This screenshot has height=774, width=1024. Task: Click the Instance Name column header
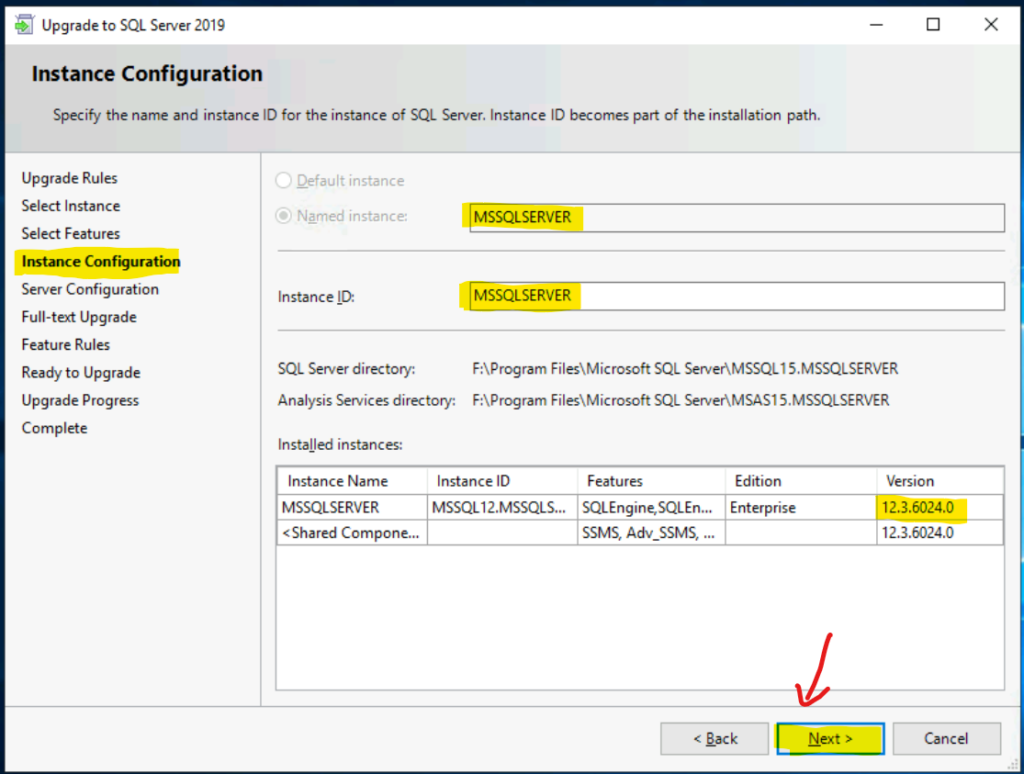[x=353, y=481]
